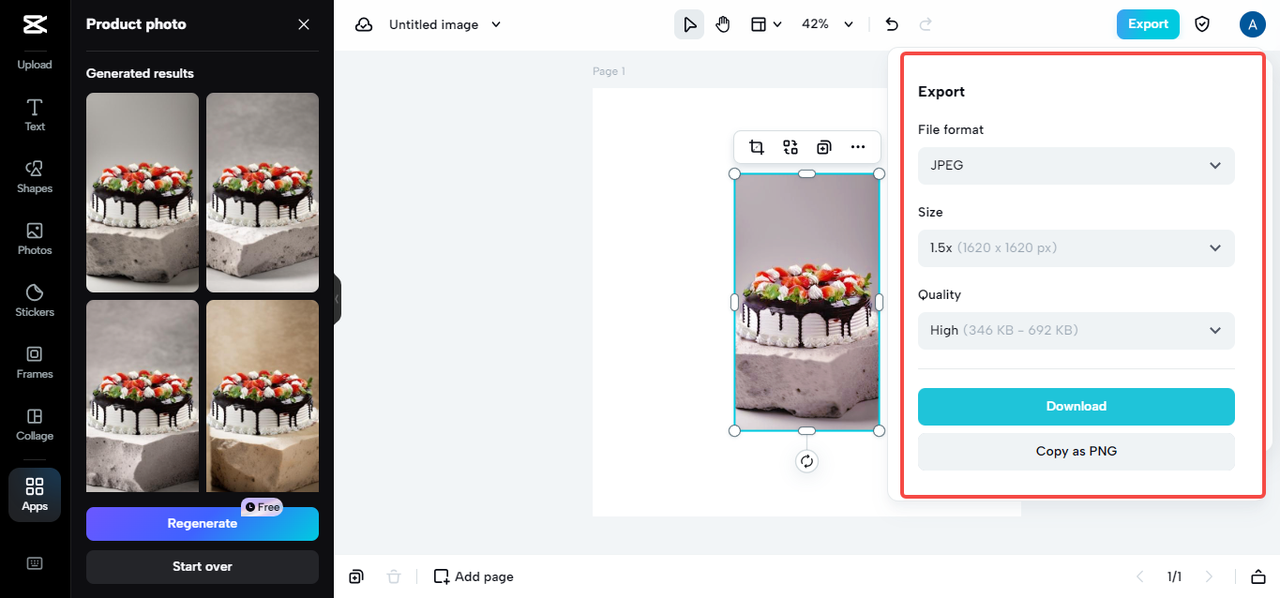Select the beige-toned generated result thumbnail

pos(262,396)
